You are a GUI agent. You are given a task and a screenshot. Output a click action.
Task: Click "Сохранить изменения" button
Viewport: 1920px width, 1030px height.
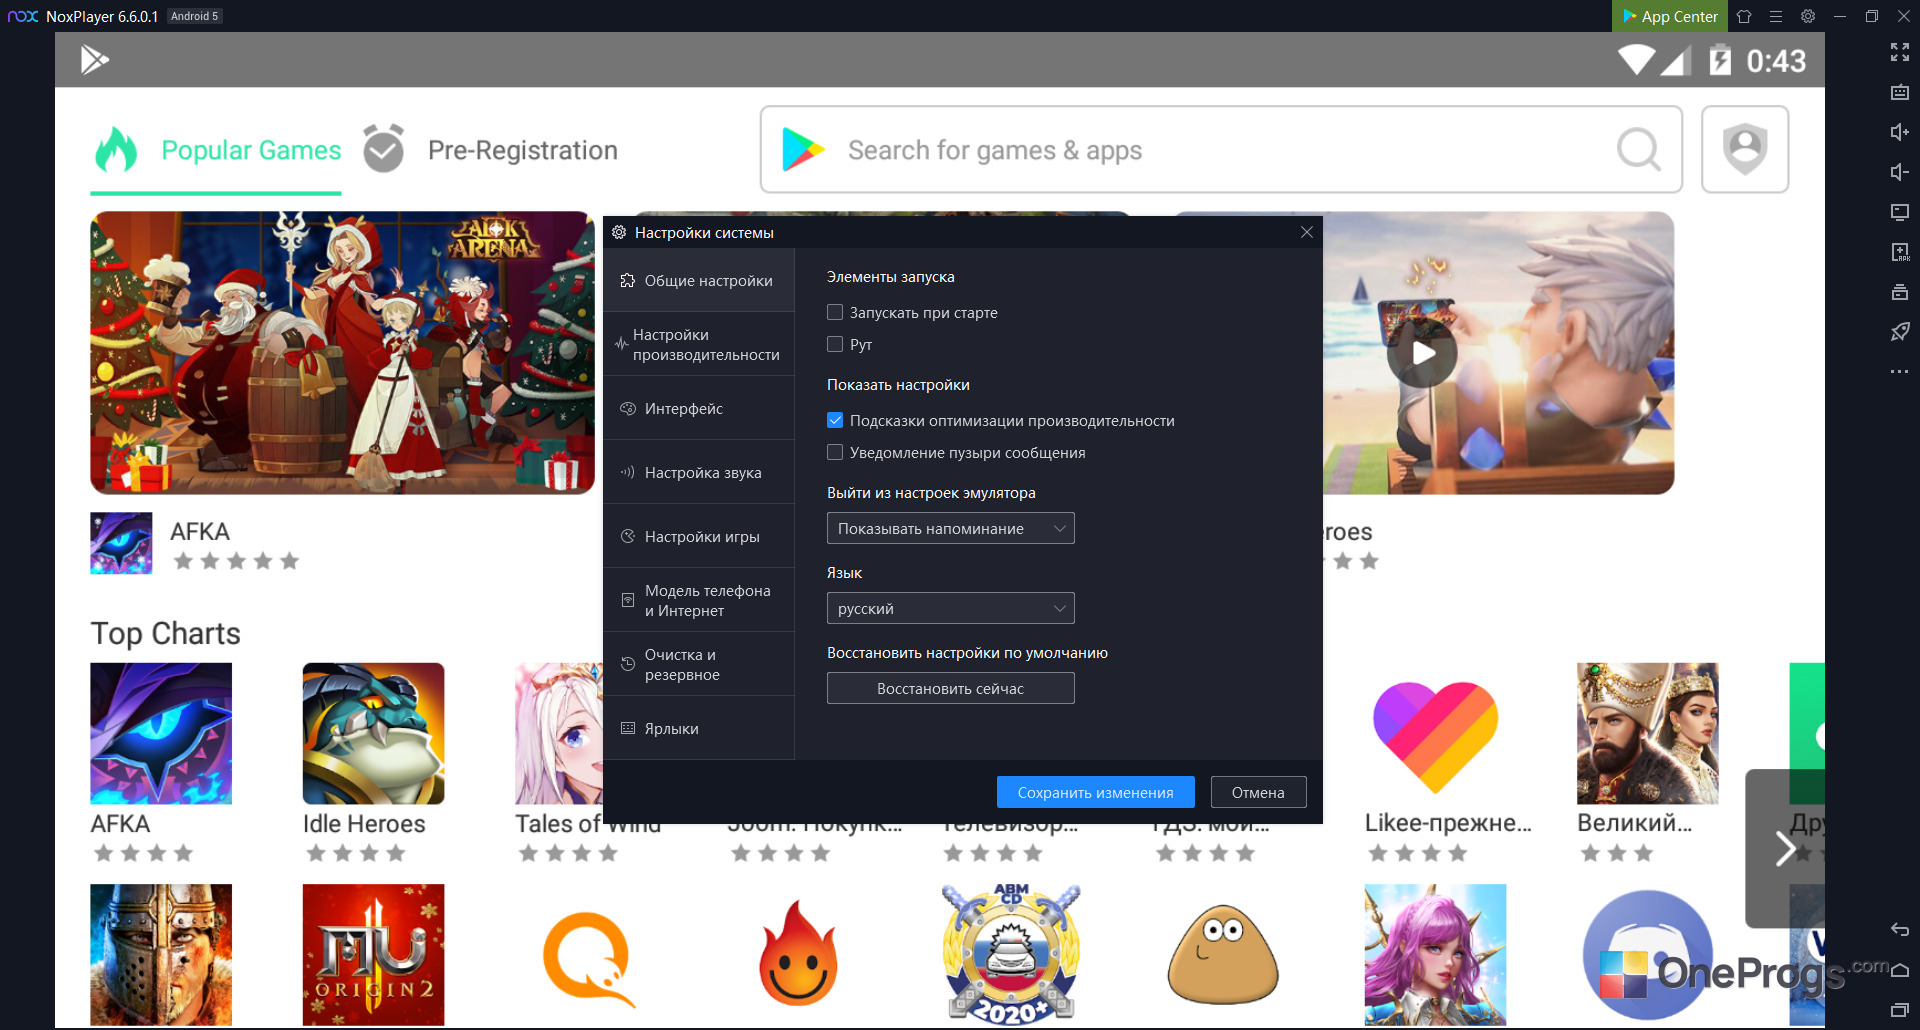point(1095,792)
